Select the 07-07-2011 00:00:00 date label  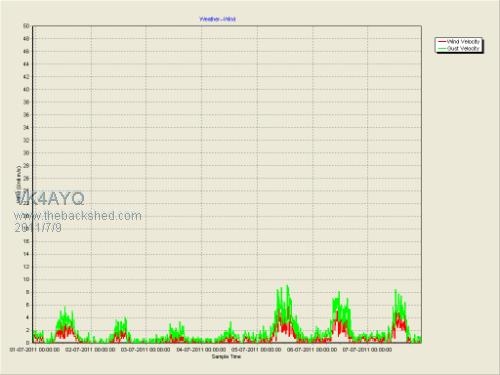(x=367, y=350)
